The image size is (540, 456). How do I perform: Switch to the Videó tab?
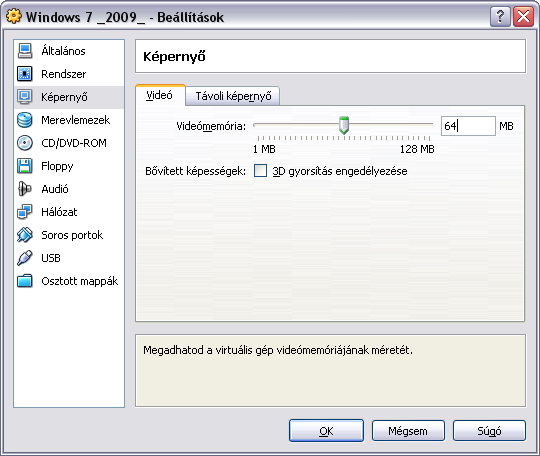point(160,95)
